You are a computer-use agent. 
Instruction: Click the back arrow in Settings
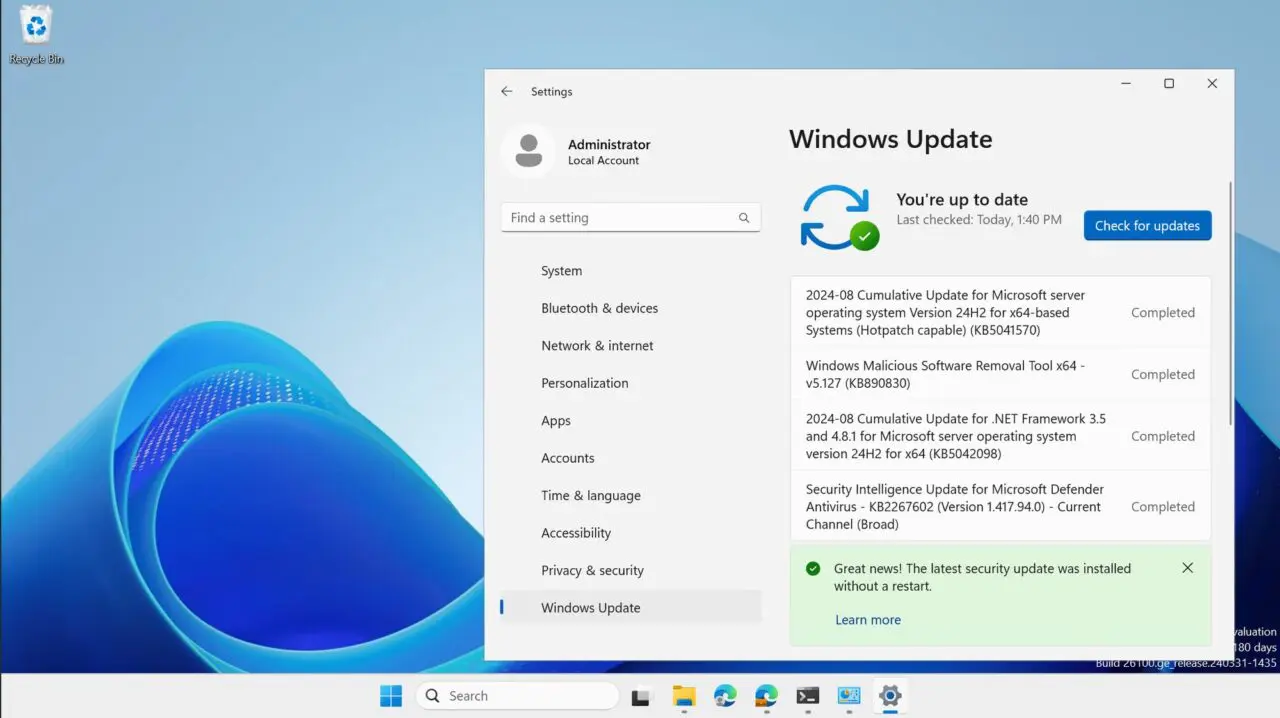pyautogui.click(x=507, y=91)
